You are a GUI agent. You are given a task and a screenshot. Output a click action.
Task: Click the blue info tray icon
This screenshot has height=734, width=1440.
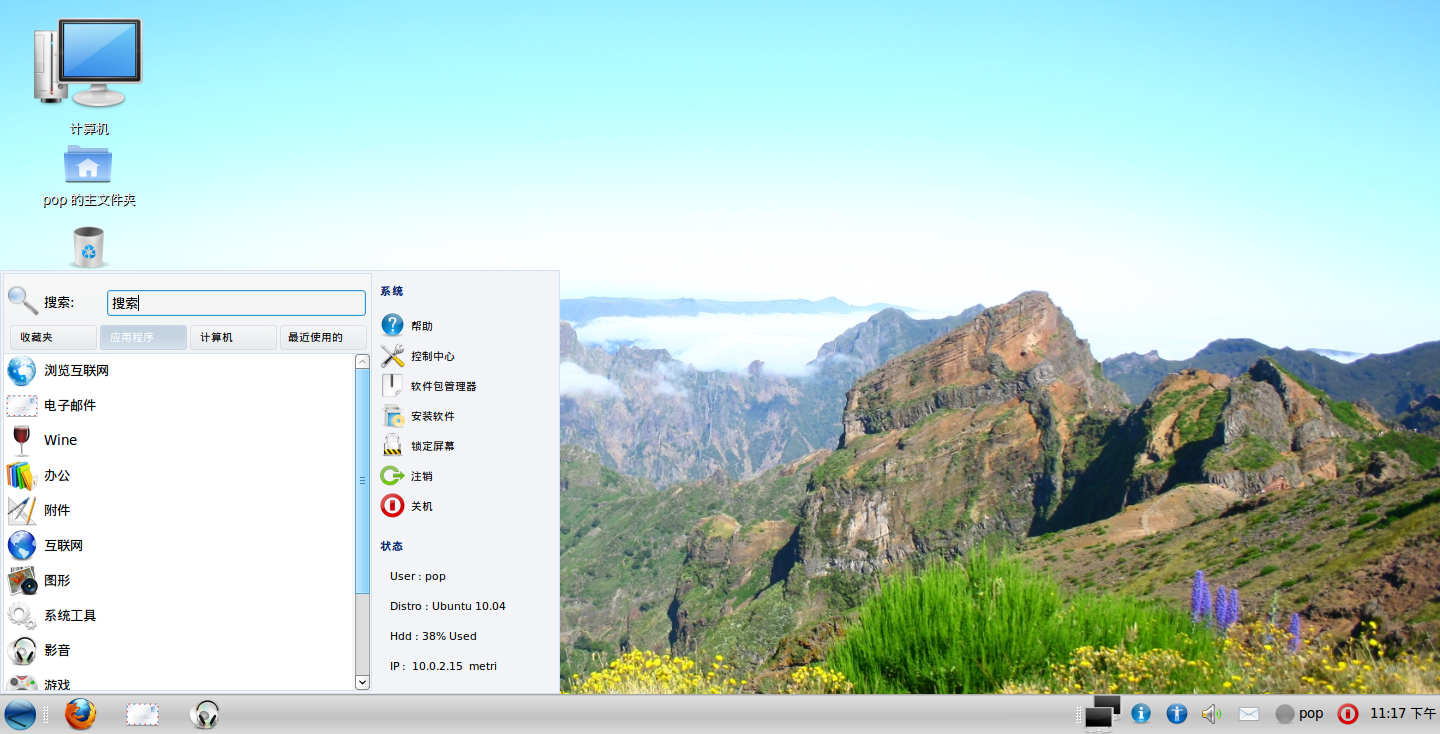click(1141, 713)
